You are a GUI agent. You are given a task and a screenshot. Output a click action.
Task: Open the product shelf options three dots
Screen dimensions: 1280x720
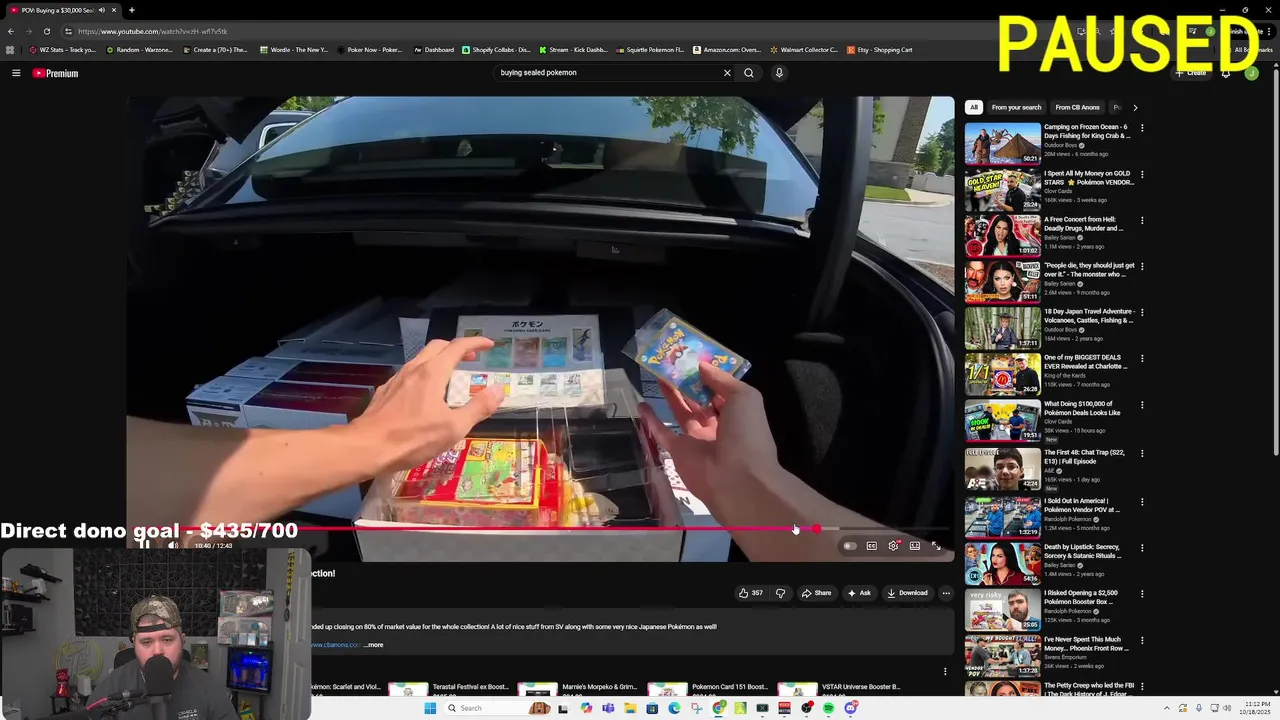tap(945, 671)
